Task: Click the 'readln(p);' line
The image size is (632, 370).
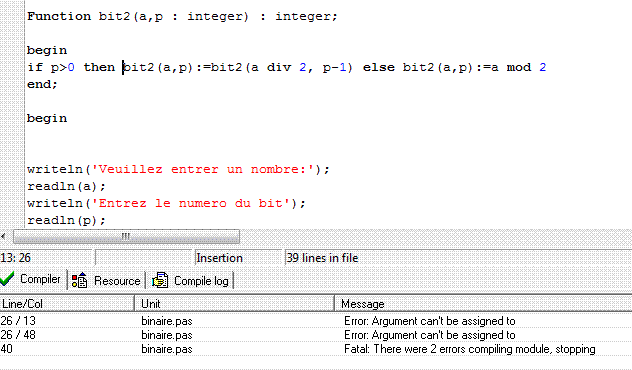Action: (67, 220)
